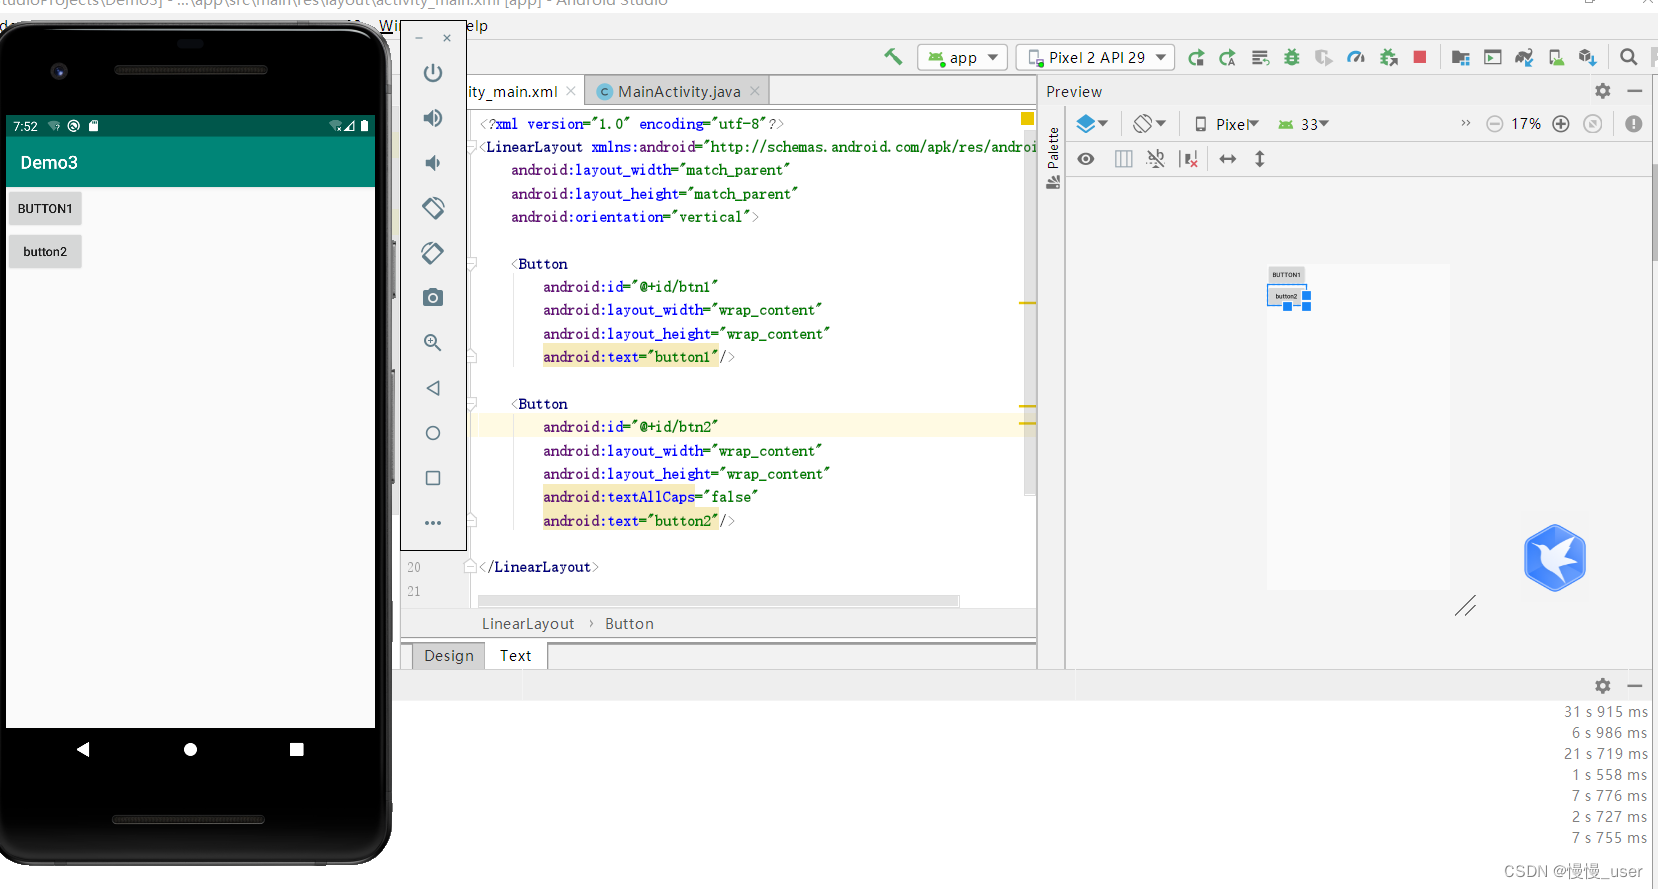Rotate emulator right
The height and width of the screenshot is (889, 1658).
[x=433, y=253]
